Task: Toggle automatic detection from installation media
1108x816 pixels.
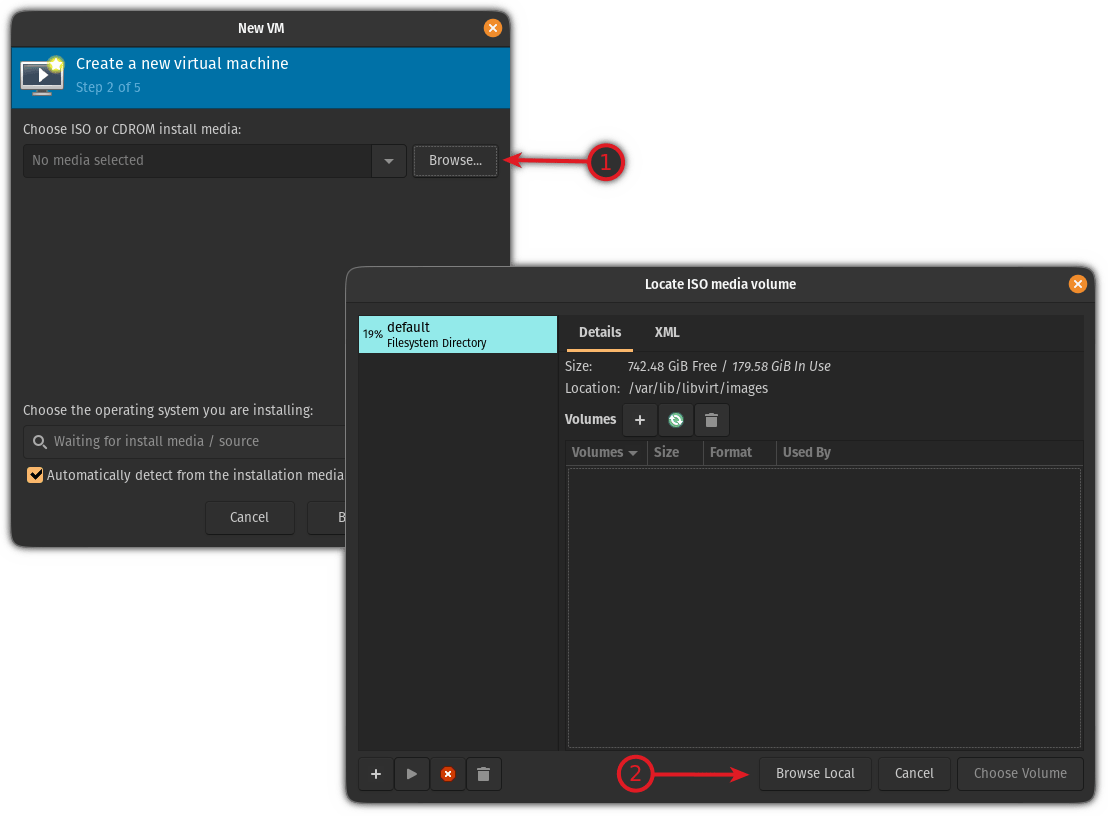Action: click(36, 475)
